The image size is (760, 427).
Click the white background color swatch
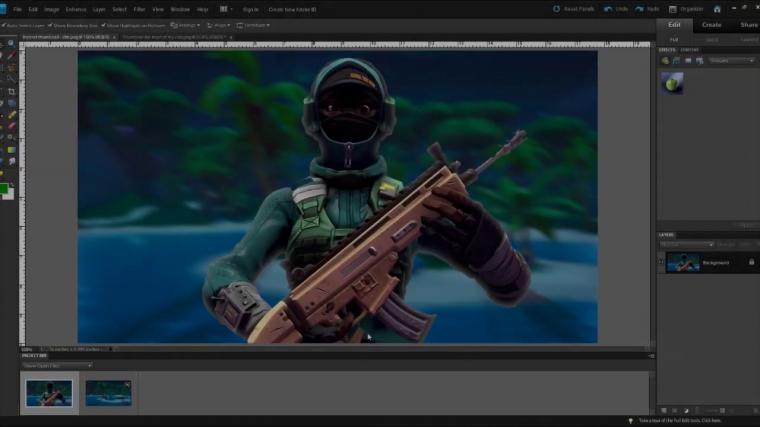[x=10, y=195]
